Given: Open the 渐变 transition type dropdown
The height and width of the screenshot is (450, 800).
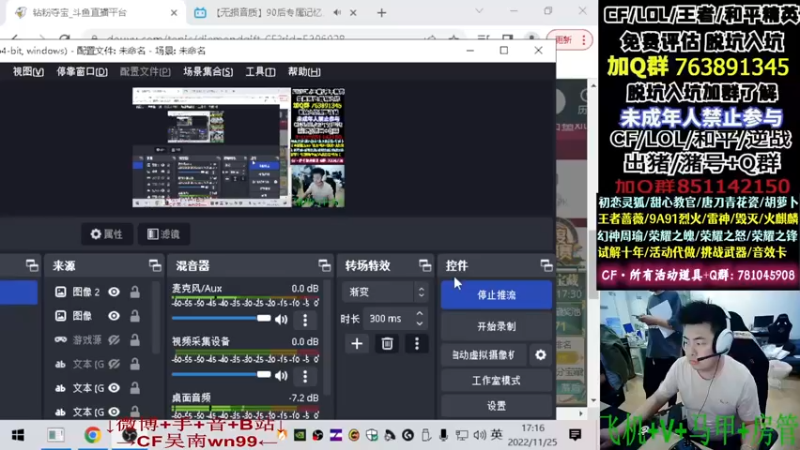Looking at the screenshot, I should tap(385, 292).
